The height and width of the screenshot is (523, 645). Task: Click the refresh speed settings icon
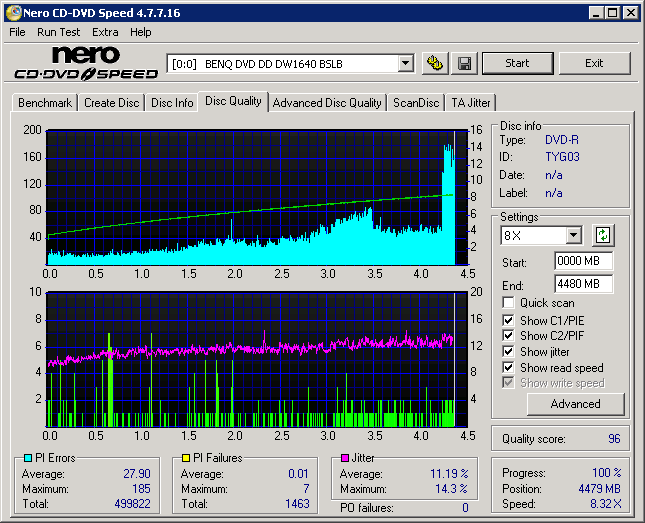click(x=603, y=235)
